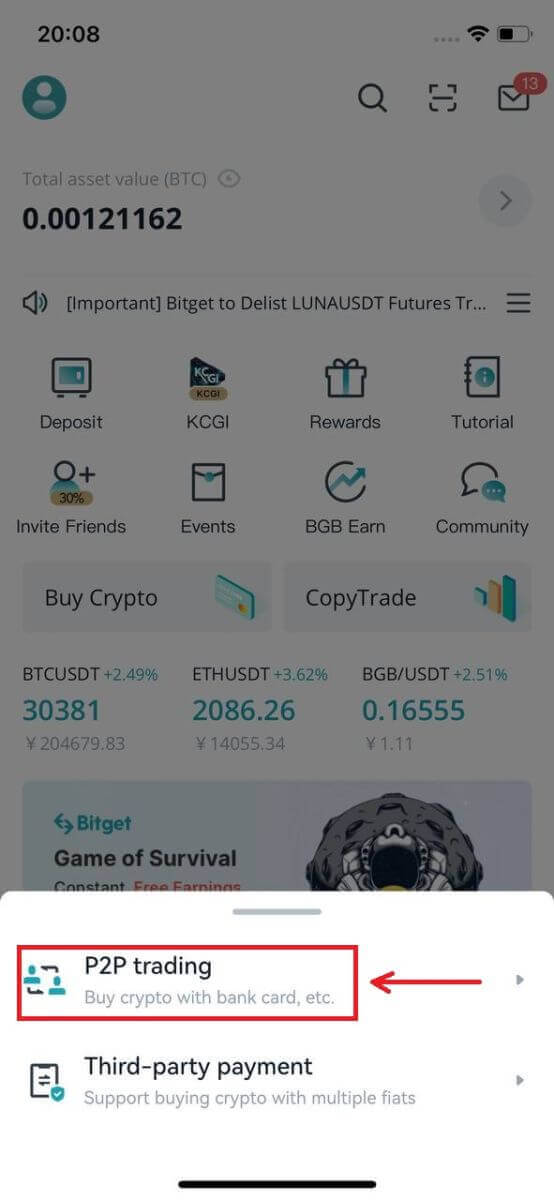Open the QR scan icon
This screenshot has width=554, height=1200.
click(x=442, y=98)
